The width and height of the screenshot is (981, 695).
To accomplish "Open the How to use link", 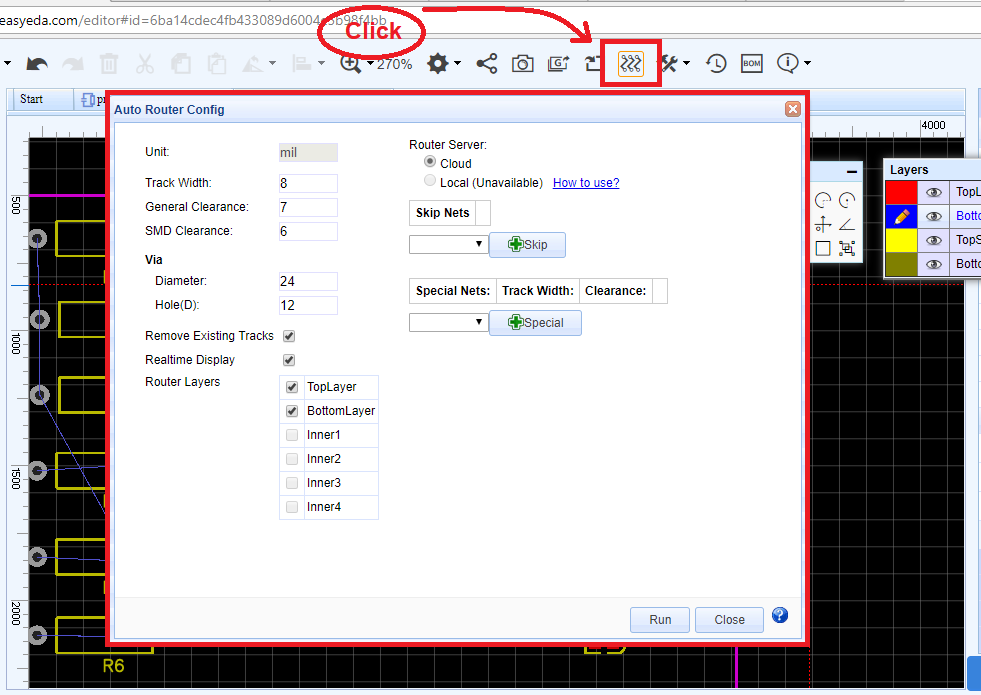I will (585, 182).
